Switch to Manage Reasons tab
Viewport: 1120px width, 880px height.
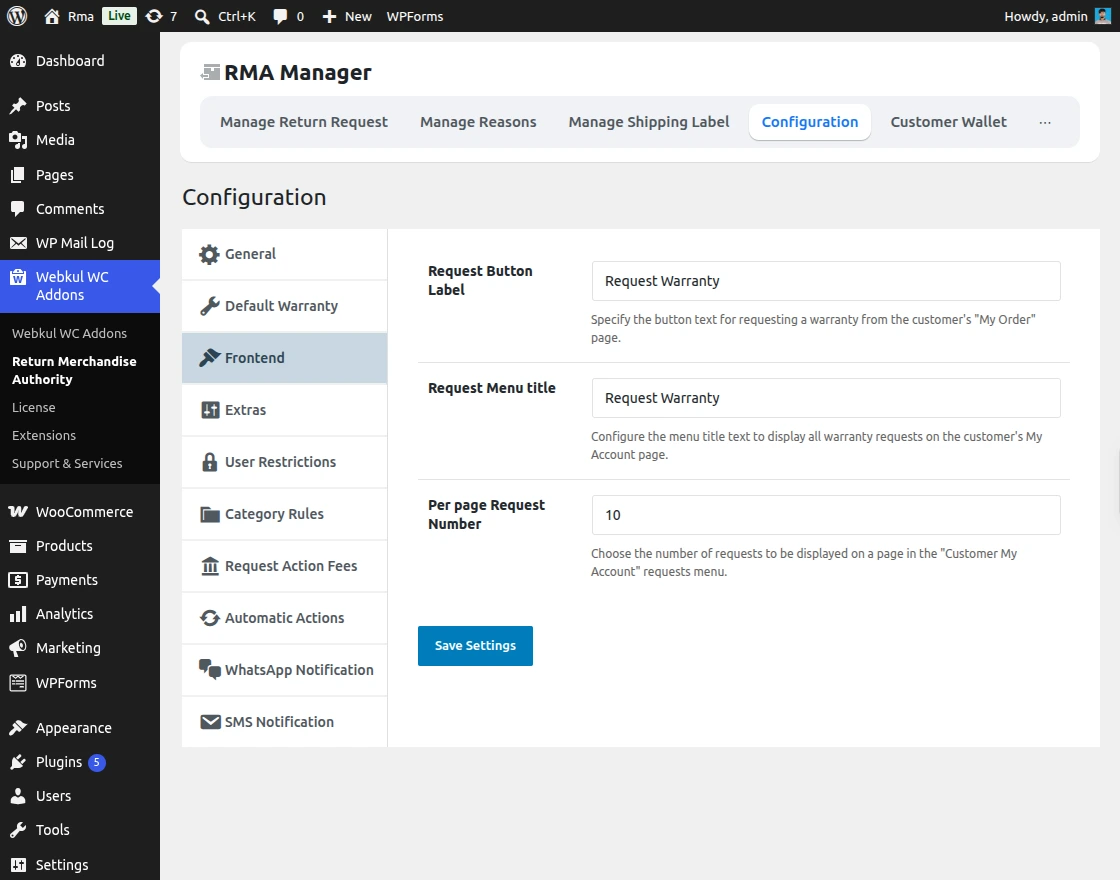pyautogui.click(x=478, y=122)
